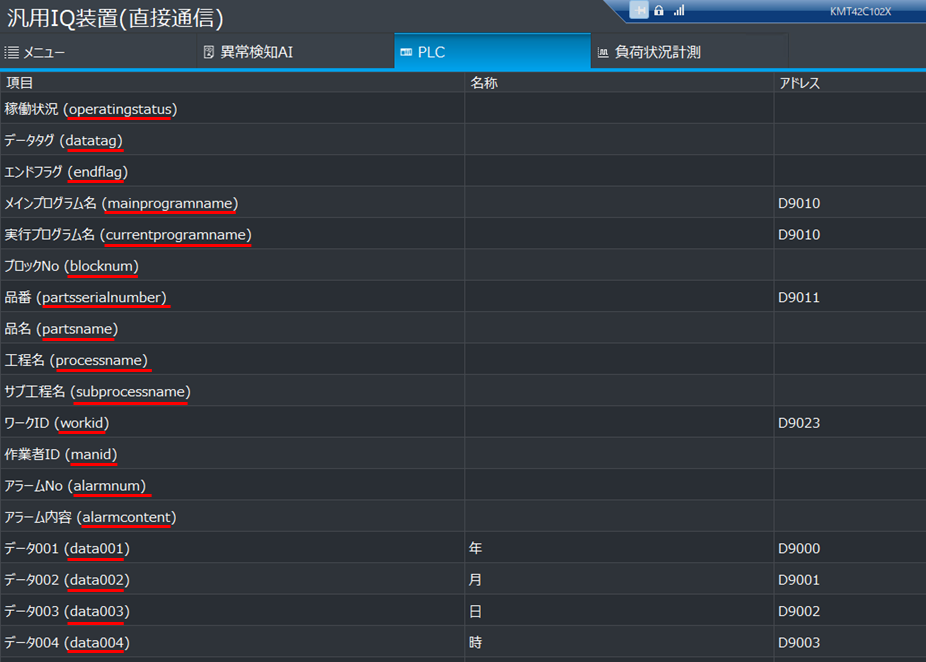Click empty address cell for endflag row
926x662 pixels.
click(848, 171)
